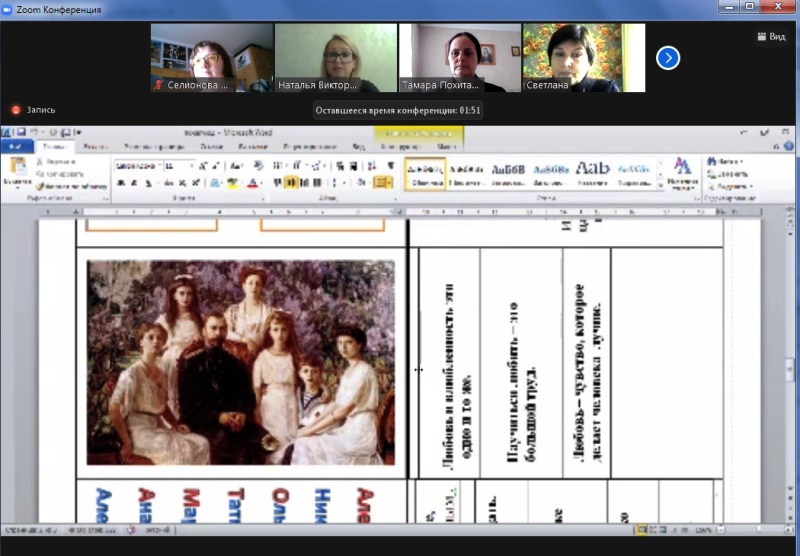Switch to the Insert ribbon tab

pos(96,147)
